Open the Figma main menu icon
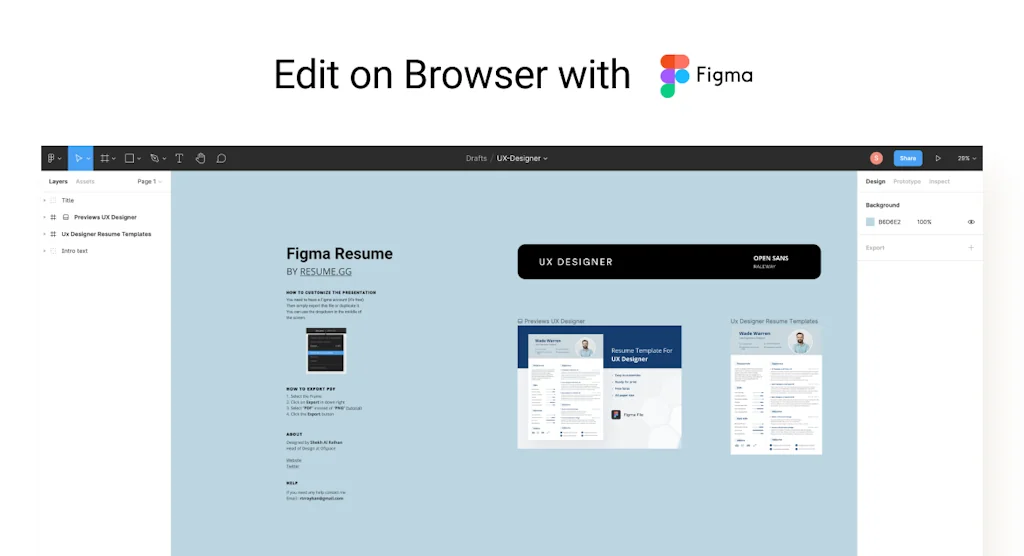Viewport: 1024px width, 556px height. (x=52, y=158)
